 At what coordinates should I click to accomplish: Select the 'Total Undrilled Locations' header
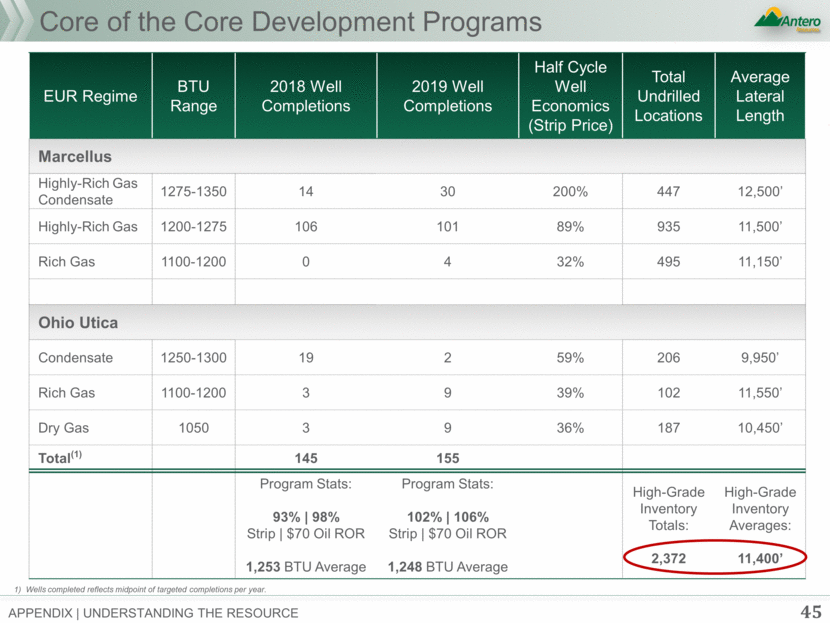tap(669, 96)
